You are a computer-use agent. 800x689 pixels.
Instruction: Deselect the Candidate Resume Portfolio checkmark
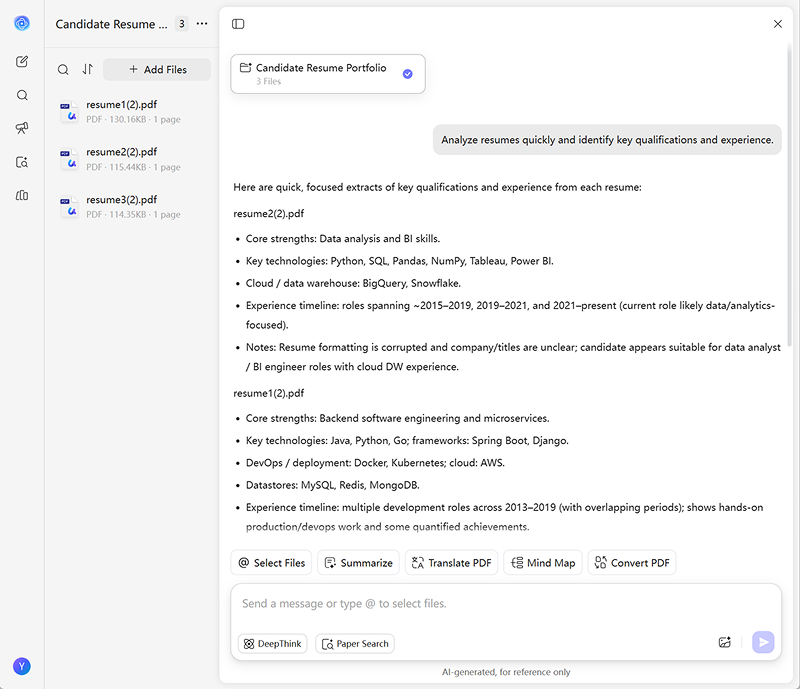(x=406, y=73)
